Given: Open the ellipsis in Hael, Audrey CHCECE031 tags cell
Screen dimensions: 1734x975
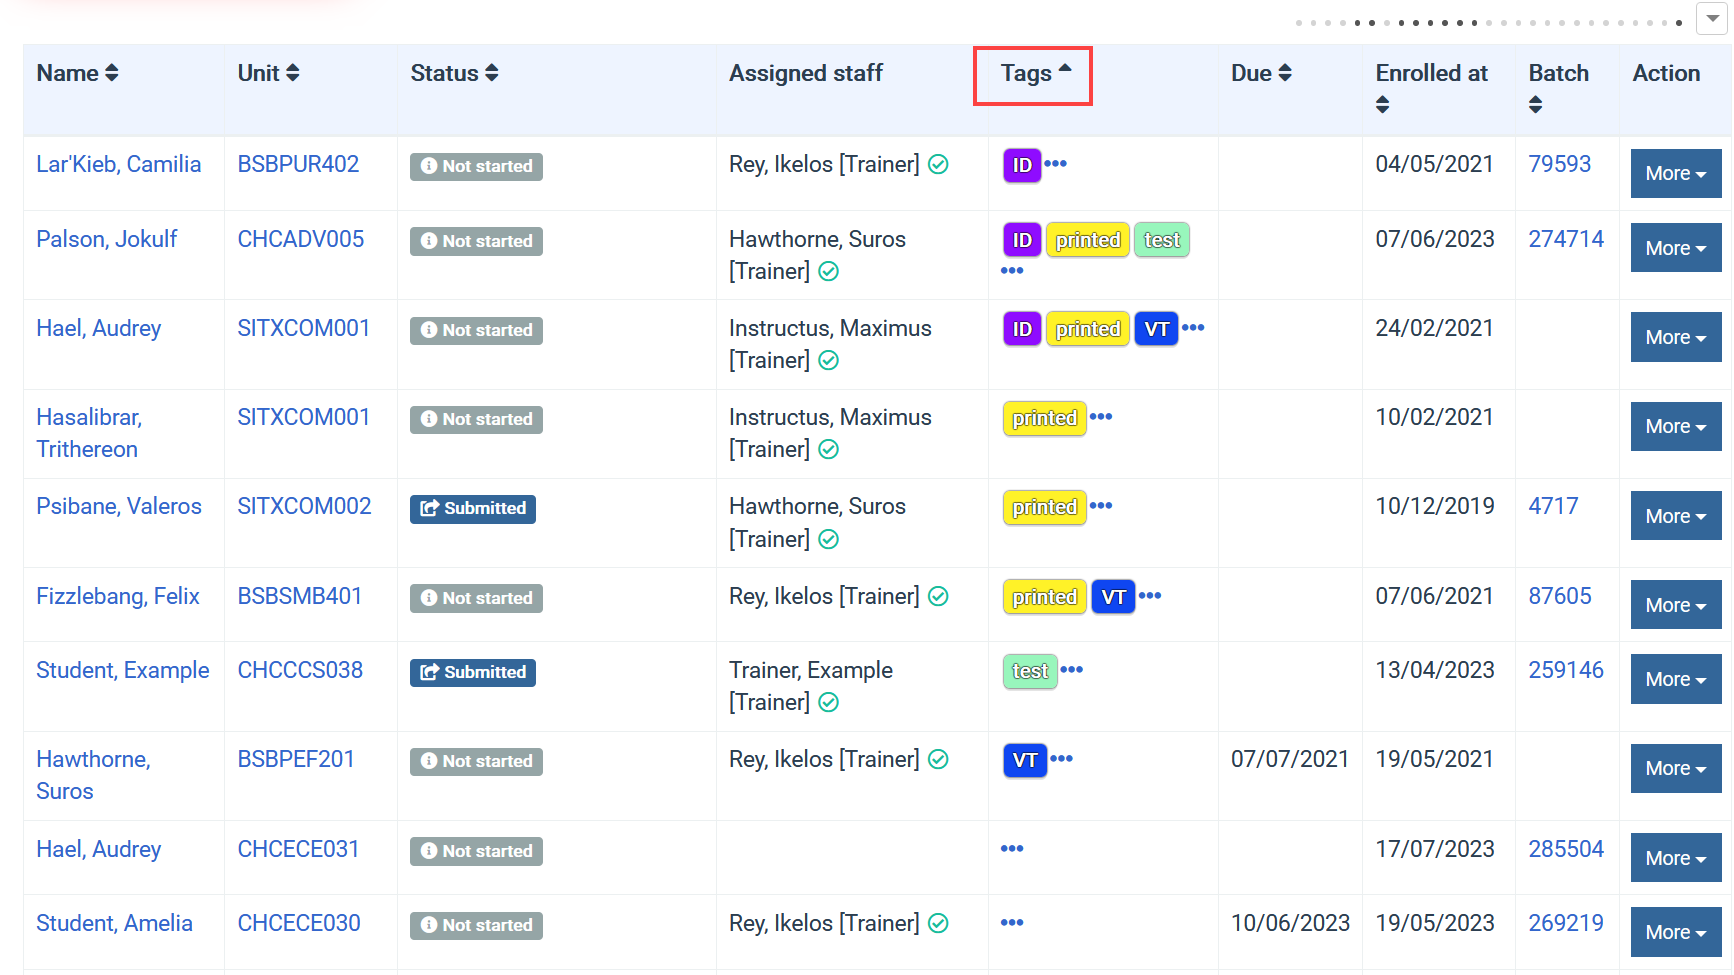Looking at the screenshot, I should tap(1012, 847).
